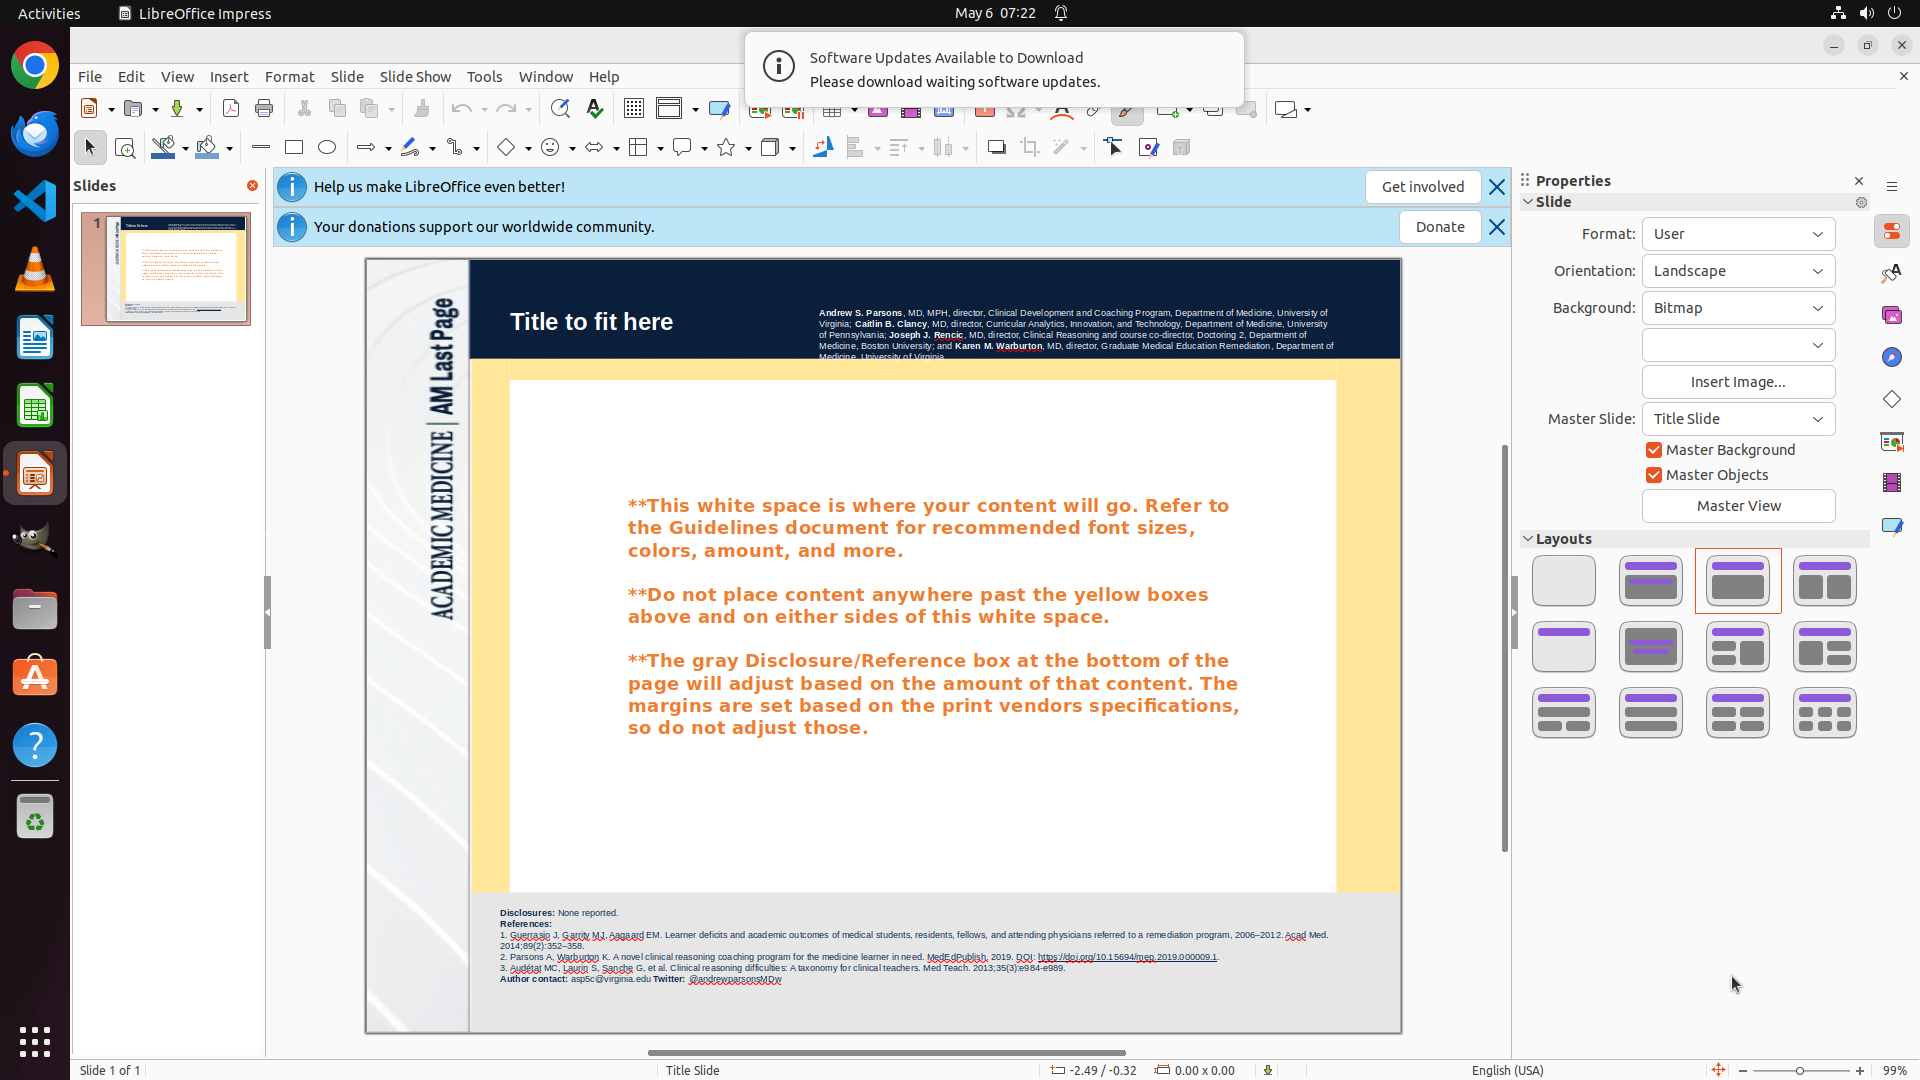Uncheck the Master Objects checkbox
Screen dimensions: 1920x1080
(x=1653, y=475)
